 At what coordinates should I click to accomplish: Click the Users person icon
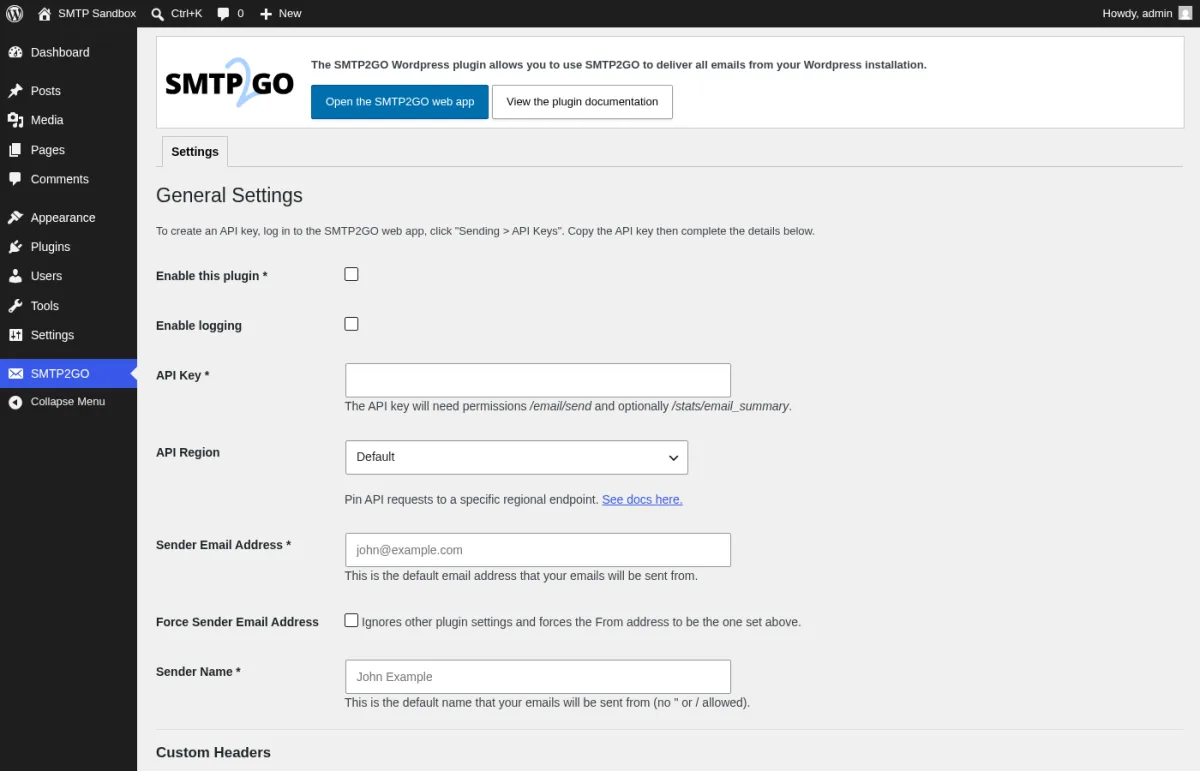click(x=15, y=276)
